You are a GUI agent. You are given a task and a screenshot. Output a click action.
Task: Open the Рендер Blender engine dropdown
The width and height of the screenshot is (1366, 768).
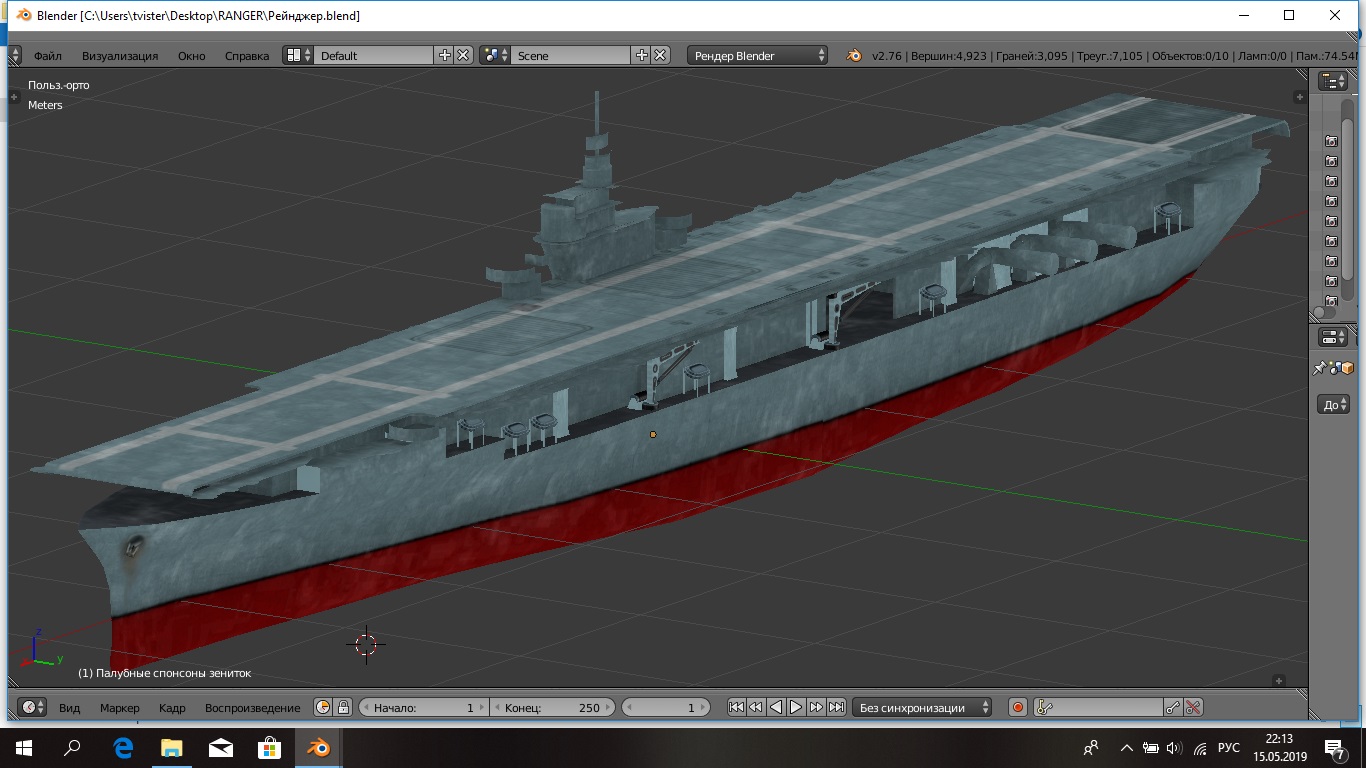[759, 56]
